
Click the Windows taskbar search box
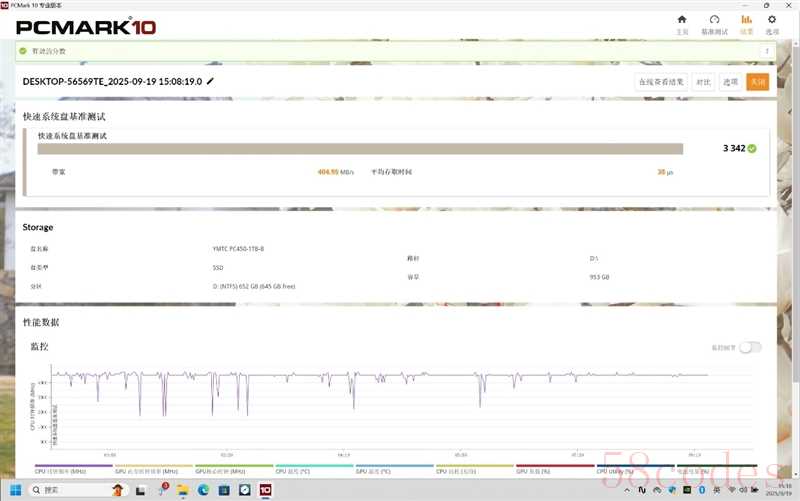(70, 490)
